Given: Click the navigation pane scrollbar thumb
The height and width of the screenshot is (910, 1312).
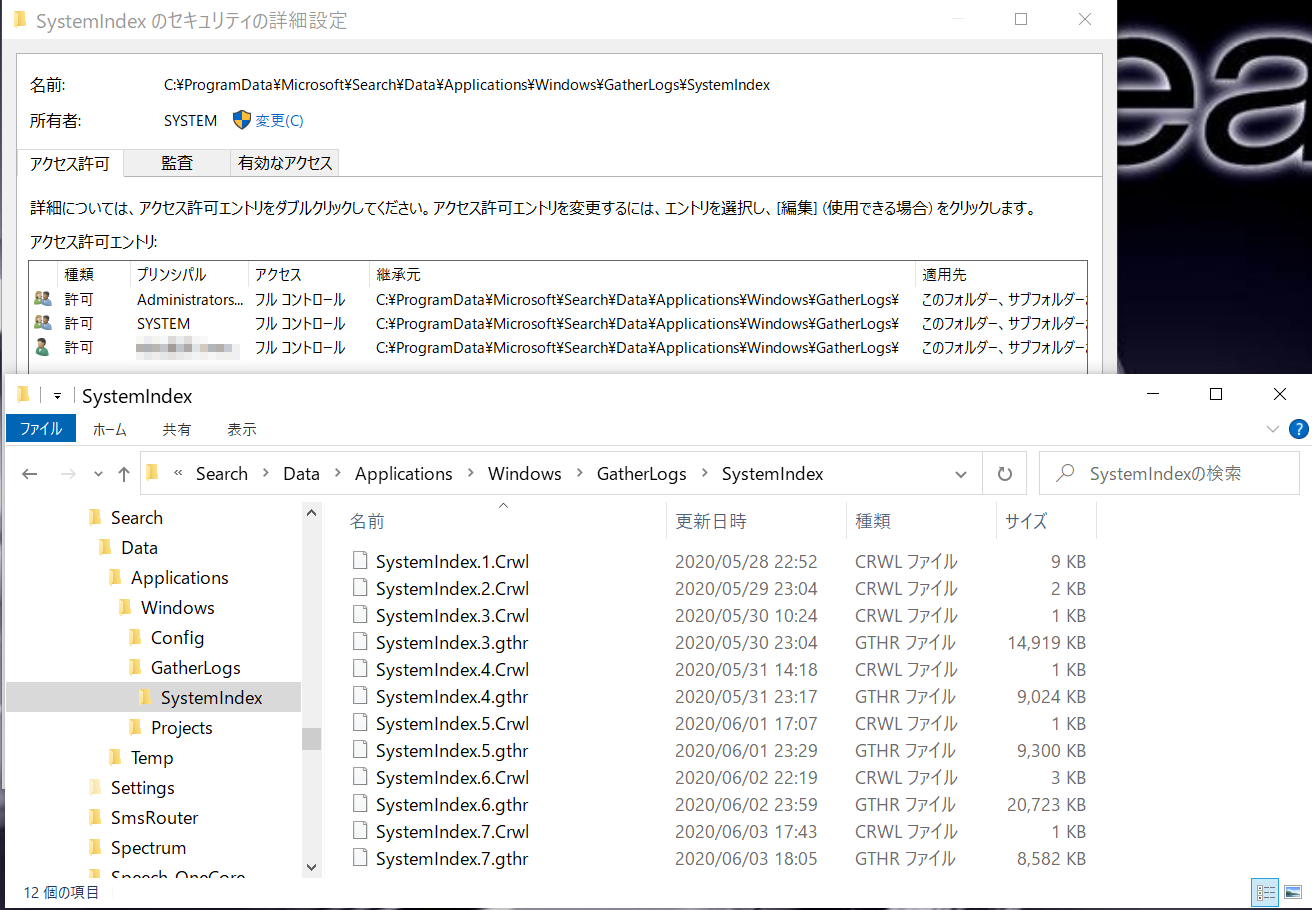Looking at the screenshot, I should (312, 739).
